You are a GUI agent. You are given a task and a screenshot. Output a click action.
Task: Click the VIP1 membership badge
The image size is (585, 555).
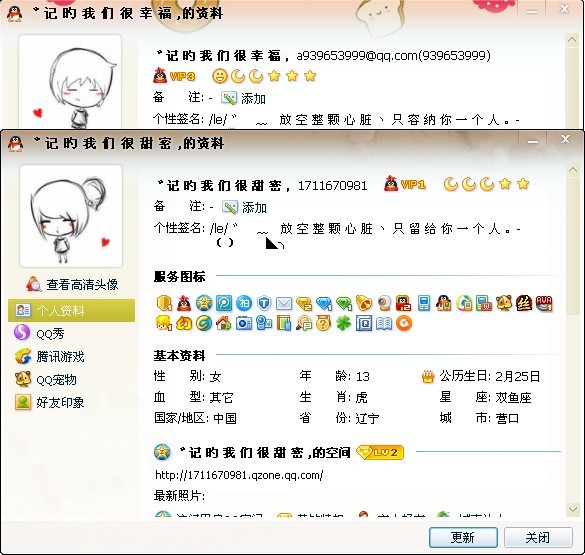tap(405, 184)
